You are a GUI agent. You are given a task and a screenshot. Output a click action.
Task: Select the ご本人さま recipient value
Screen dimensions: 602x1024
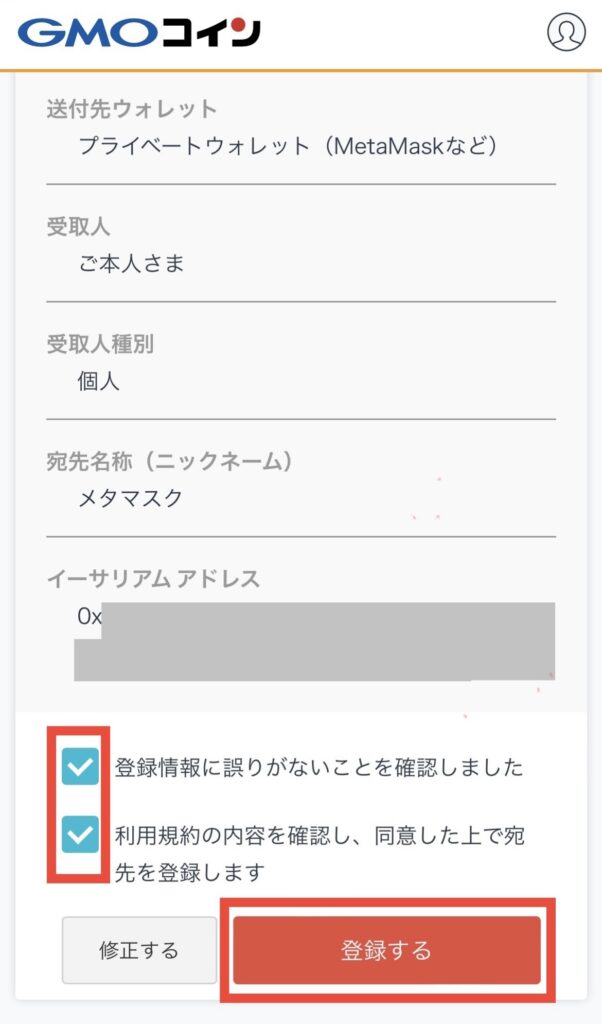[131, 264]
